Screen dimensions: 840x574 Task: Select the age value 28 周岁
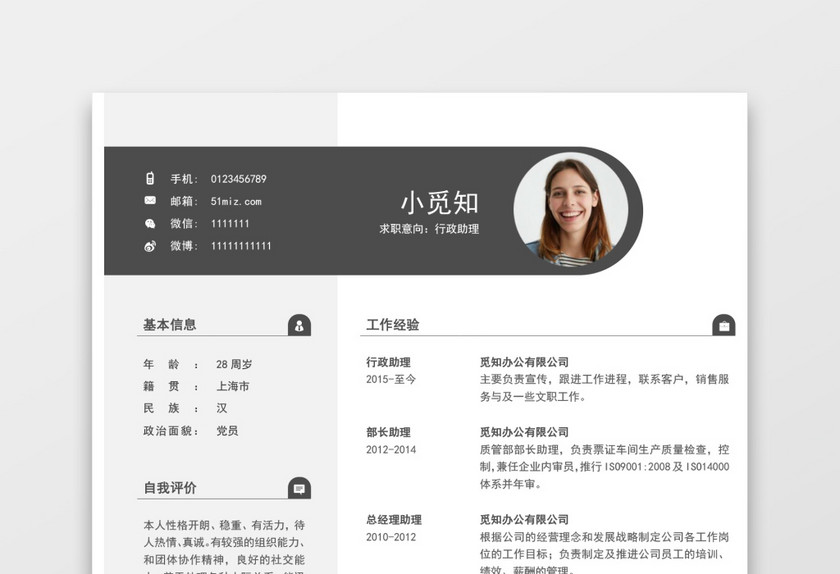pyautogui.click(x=234, y=364)
